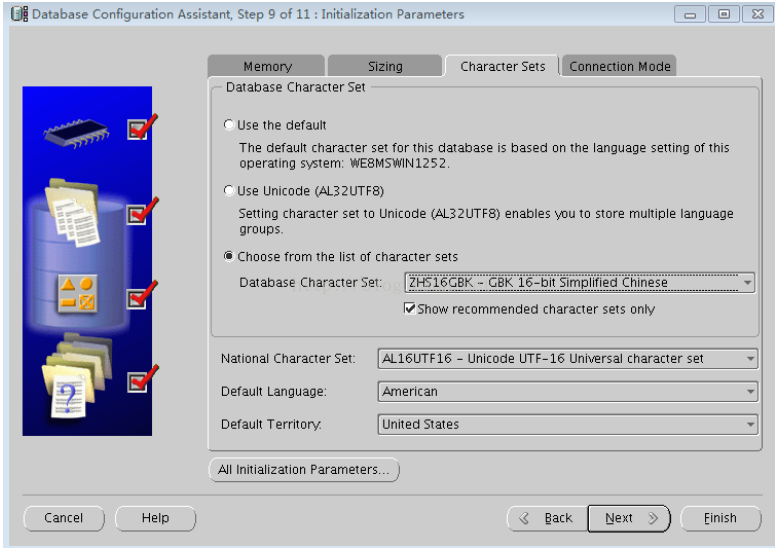Screen dimensions: 775x548
Task: Click the All Initialization Parameters button
Action: [x=304, y=469]
